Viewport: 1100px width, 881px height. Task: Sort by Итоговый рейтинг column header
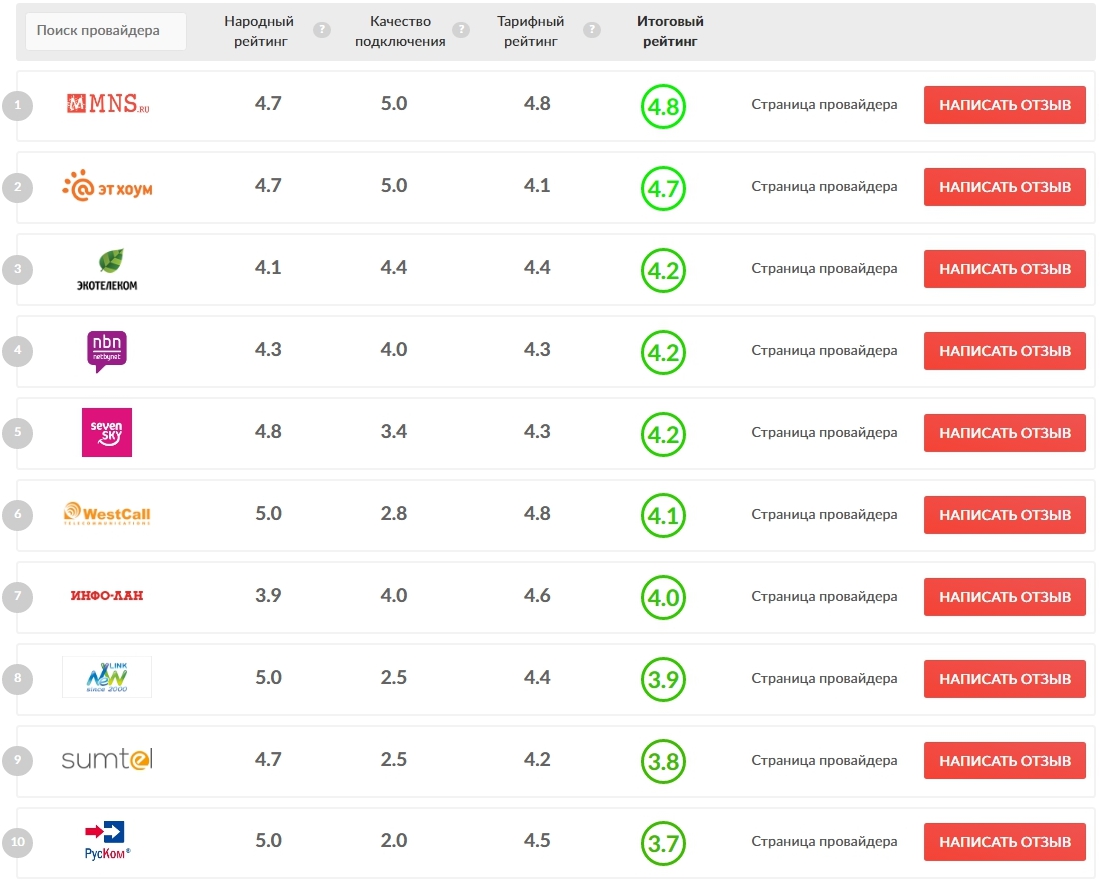pos(670,32)
